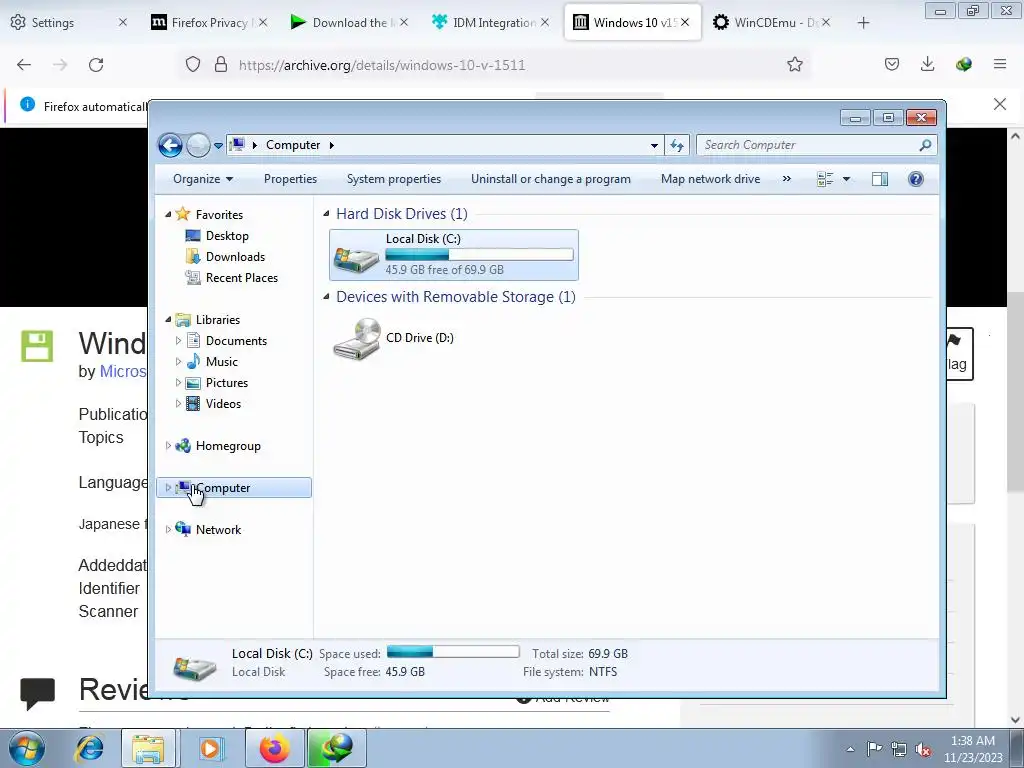Expand the Videos library arrow
This screenshot has width=1024, height=768.
(178, 404)
